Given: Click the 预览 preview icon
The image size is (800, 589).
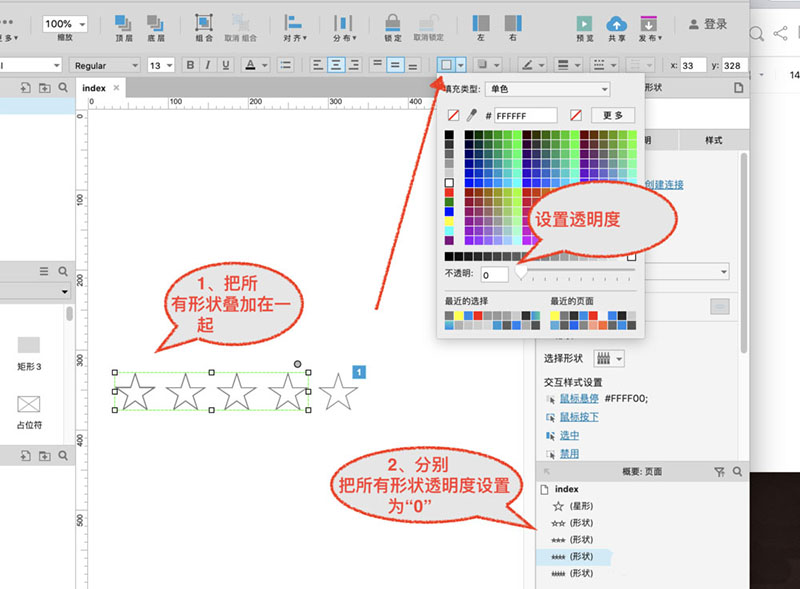Looking at the screenshot, I should tap(584, 23).
